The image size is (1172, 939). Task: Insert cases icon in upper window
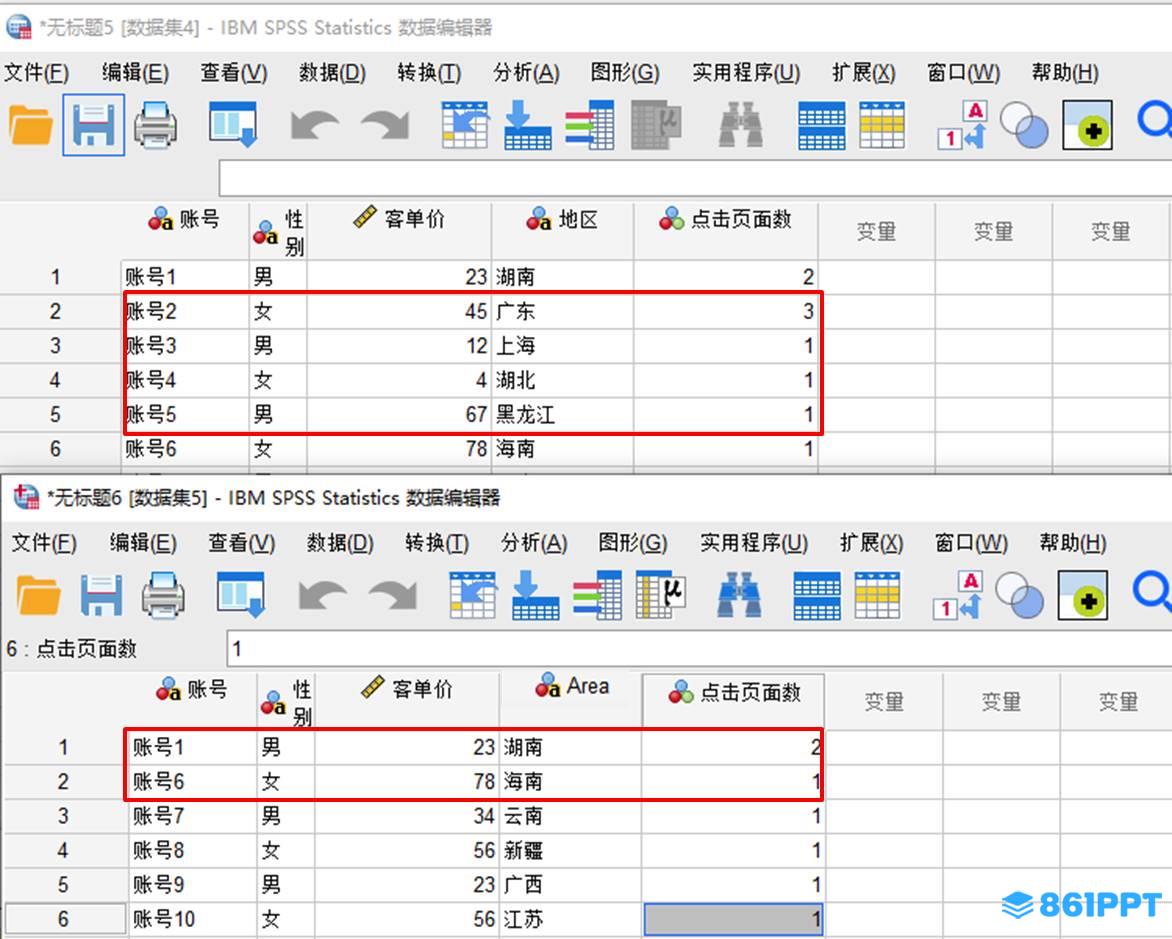[821, 125]
